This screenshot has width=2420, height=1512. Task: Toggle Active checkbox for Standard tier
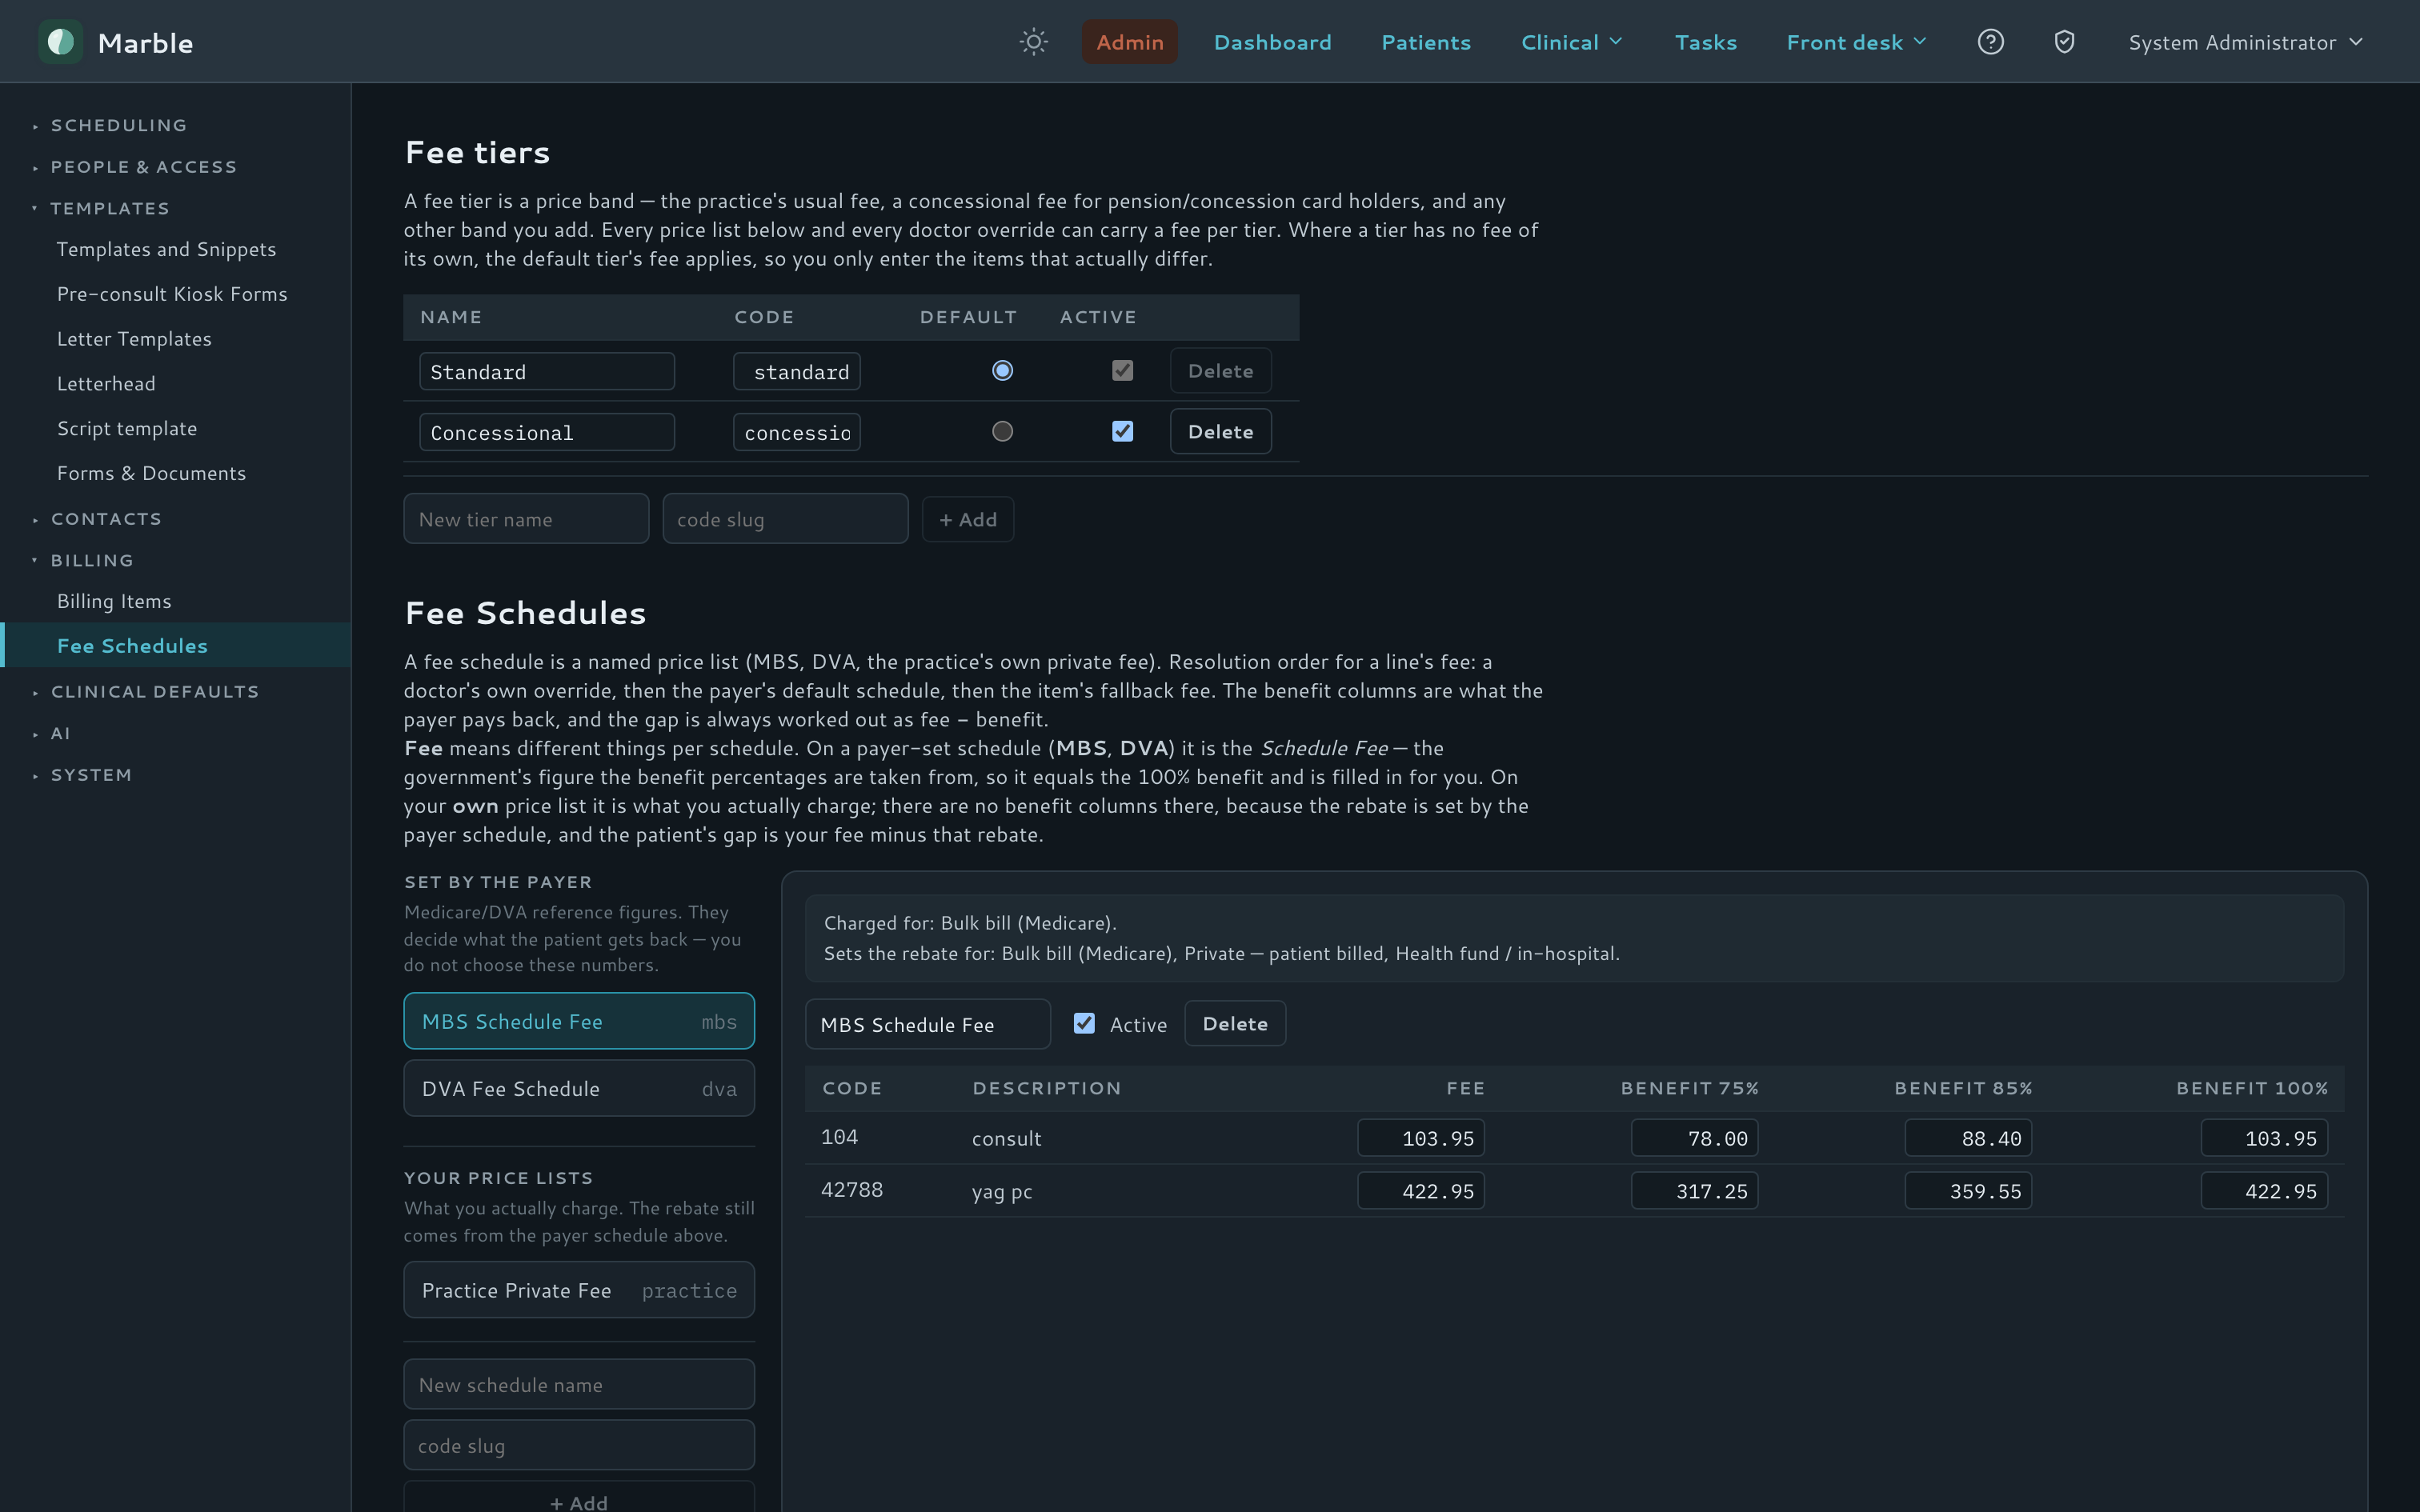[1122, 371]
